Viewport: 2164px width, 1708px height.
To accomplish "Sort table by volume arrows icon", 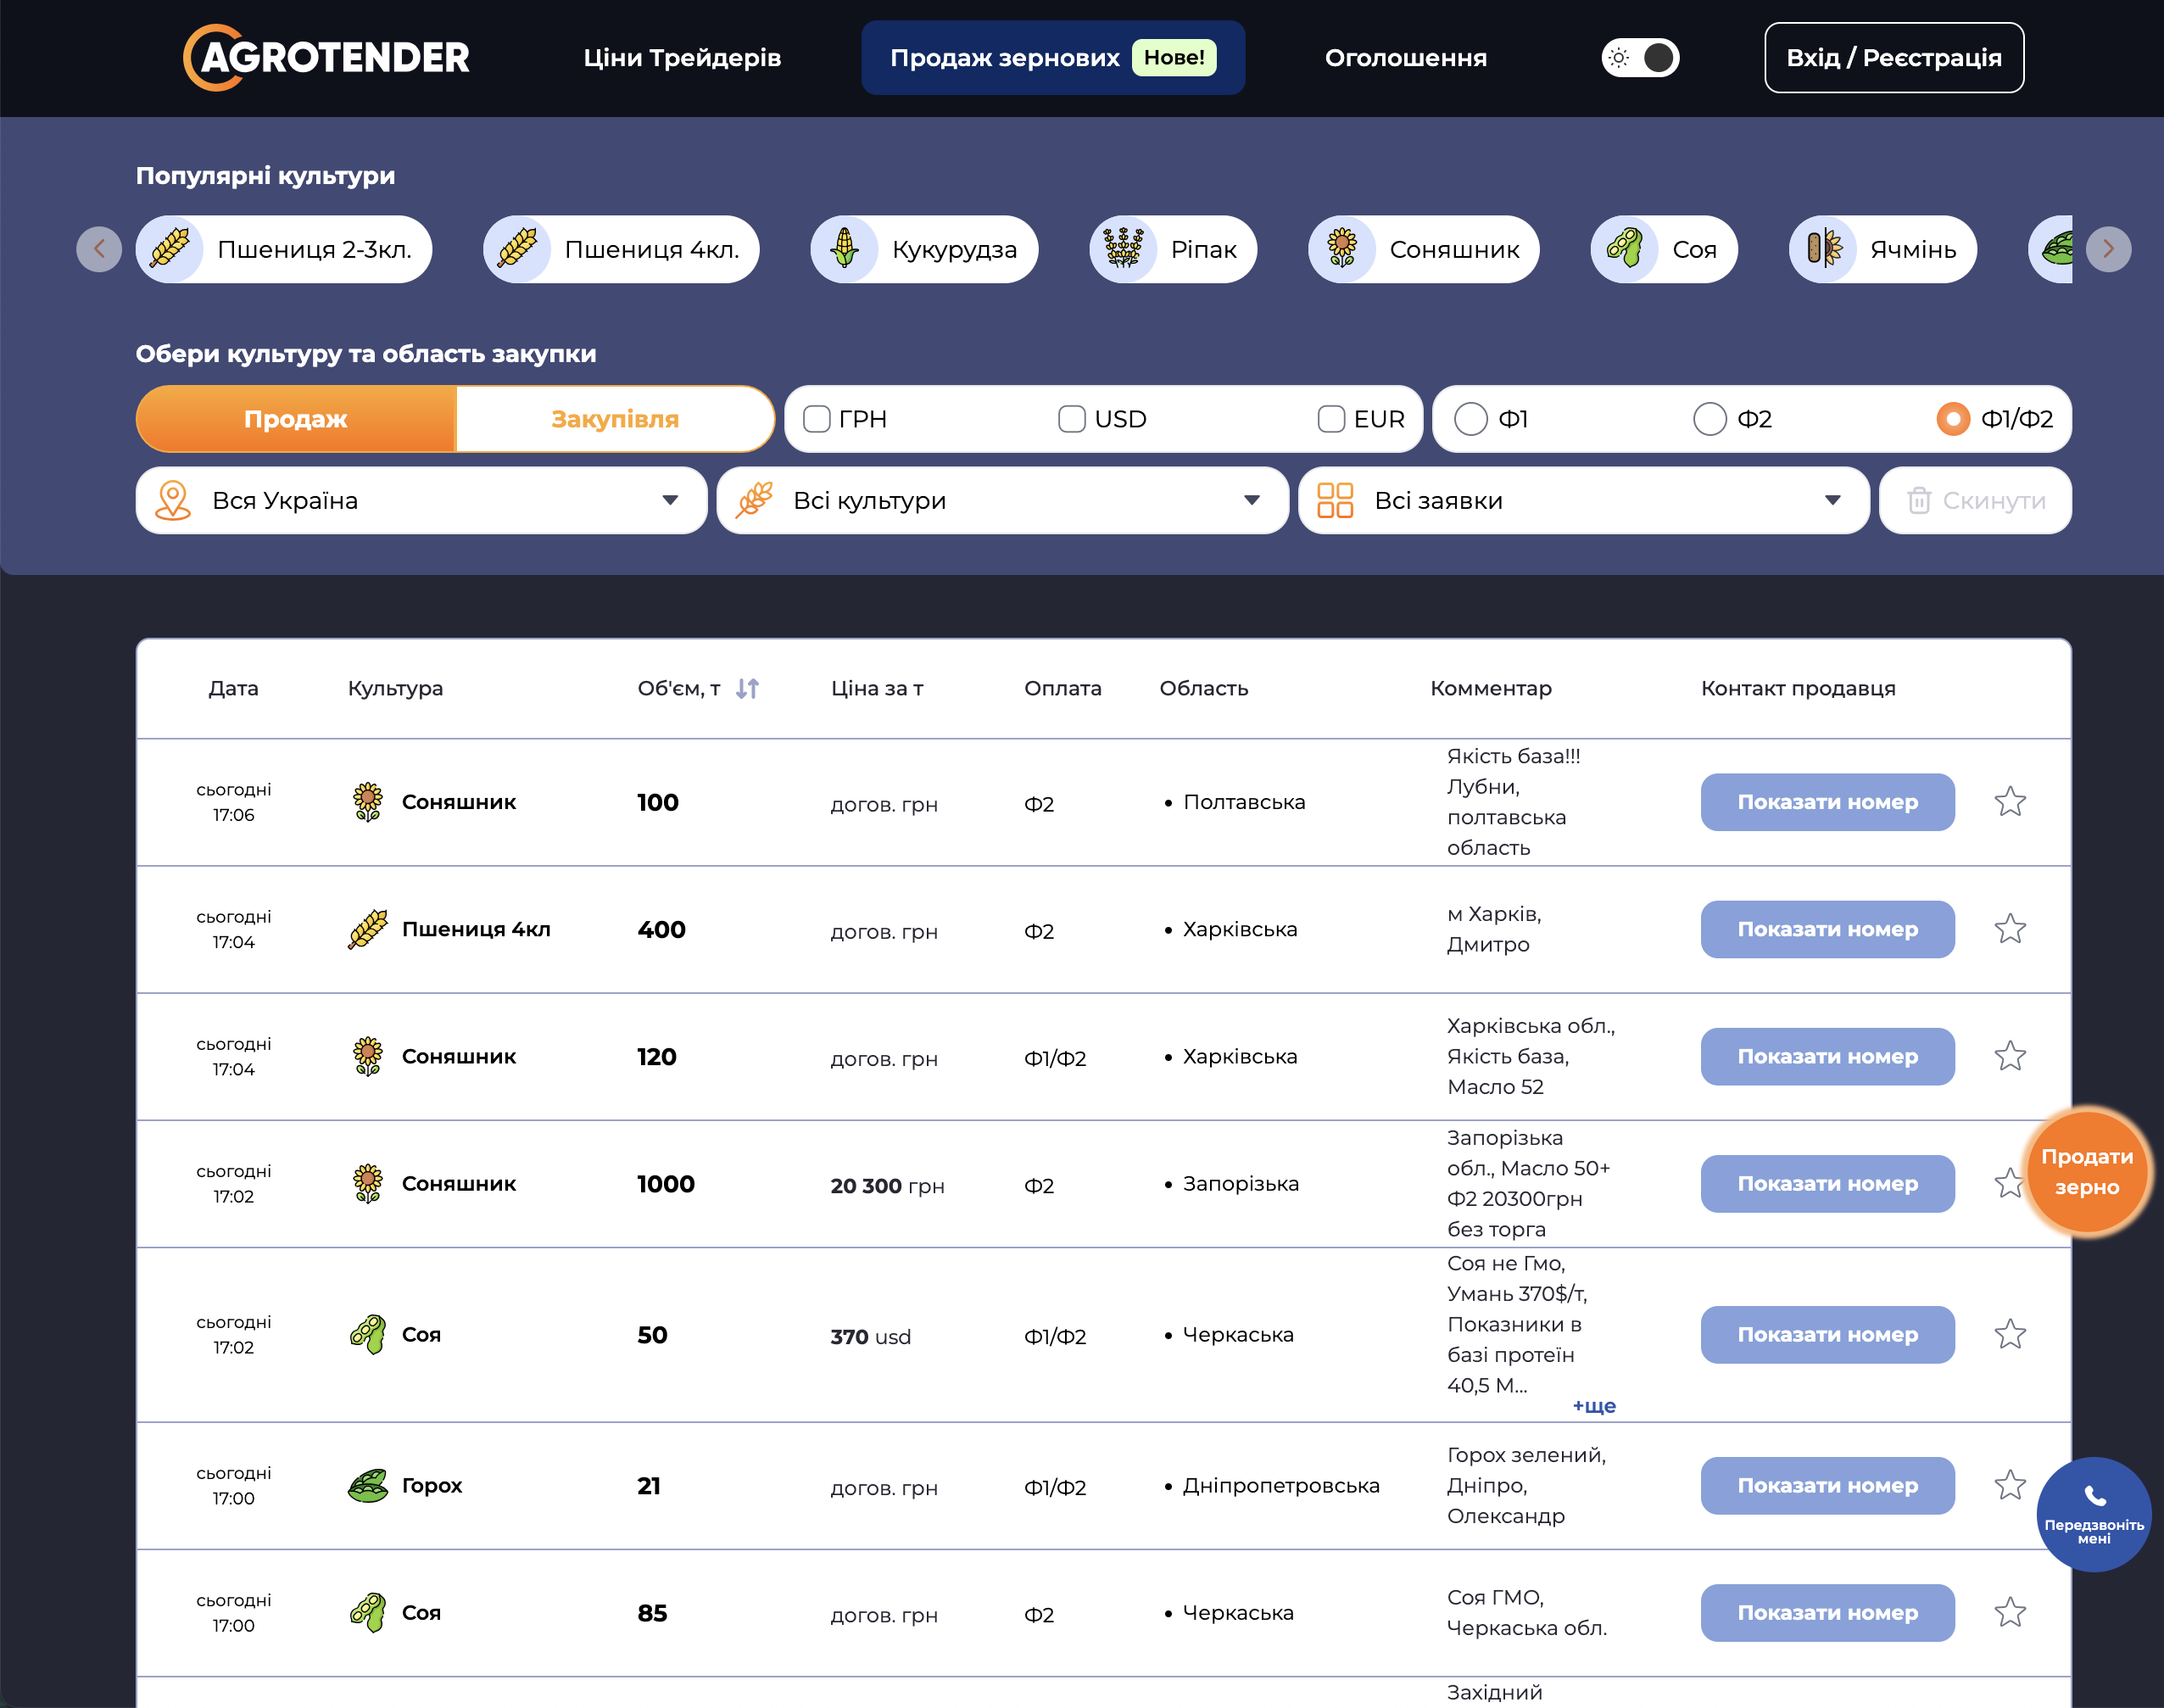I will point(747,688).
